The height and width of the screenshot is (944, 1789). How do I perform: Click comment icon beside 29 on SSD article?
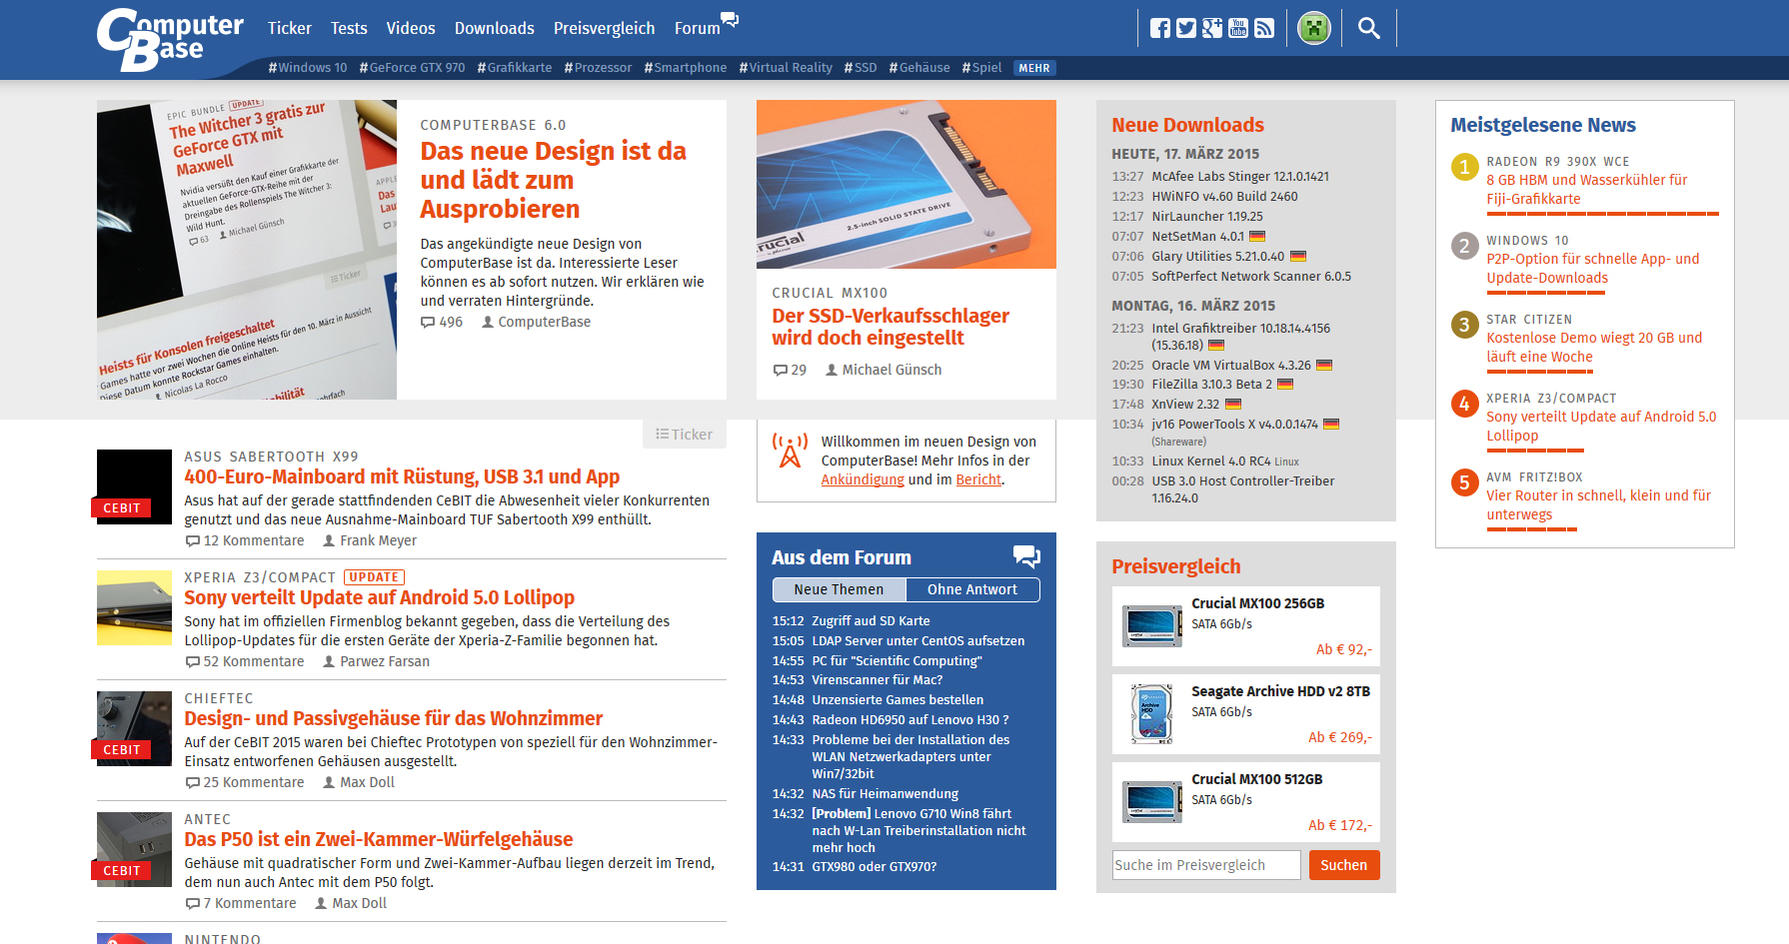(x=780, y=370)
